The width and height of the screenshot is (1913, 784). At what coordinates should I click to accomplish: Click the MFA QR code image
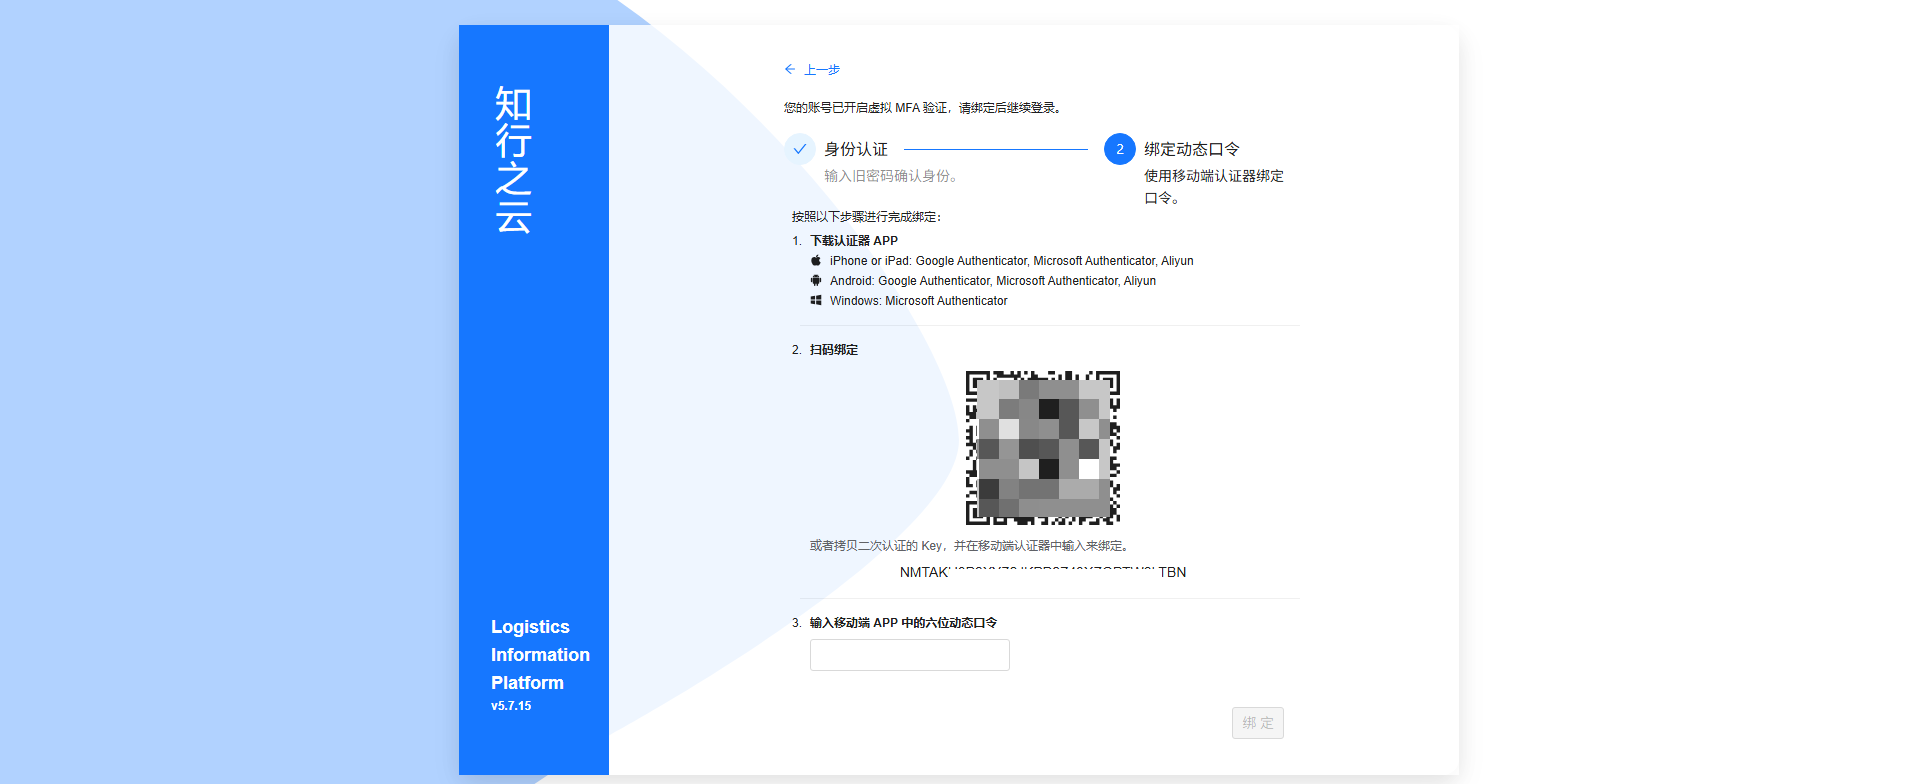coord(1042,447)
